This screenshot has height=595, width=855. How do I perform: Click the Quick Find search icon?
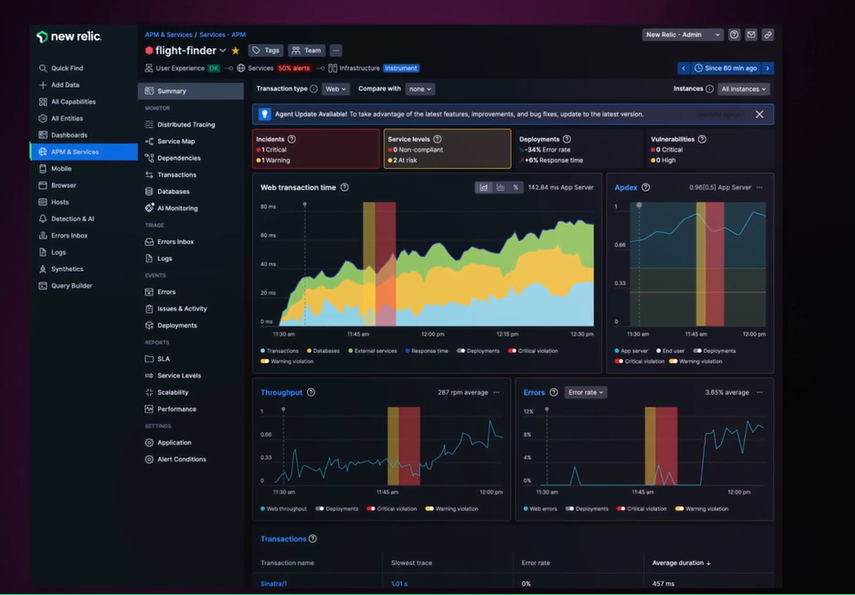click(43, 68)
